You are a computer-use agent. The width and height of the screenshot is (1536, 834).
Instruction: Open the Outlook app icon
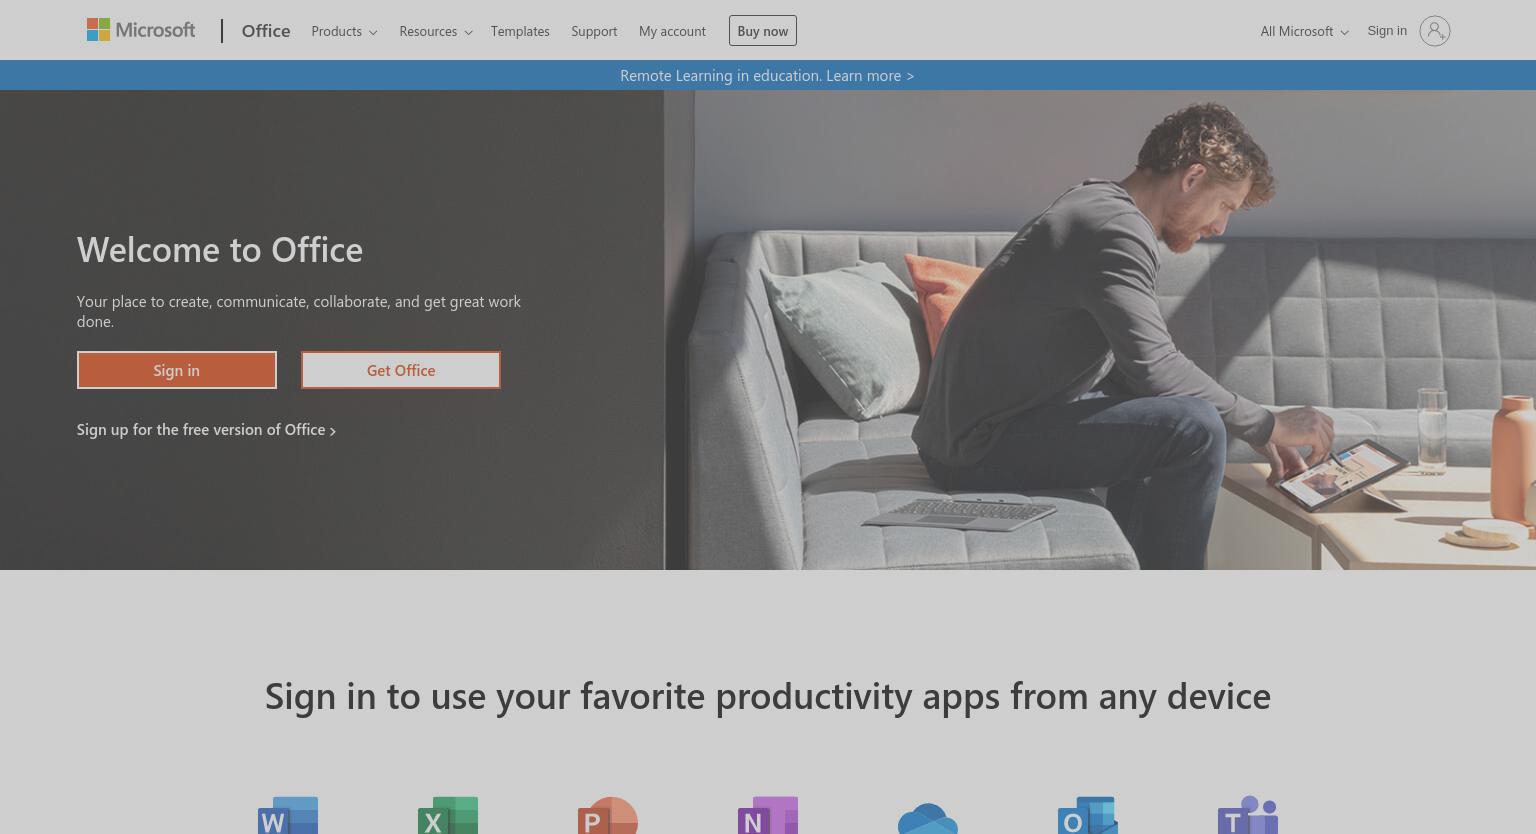point(1088,815)
